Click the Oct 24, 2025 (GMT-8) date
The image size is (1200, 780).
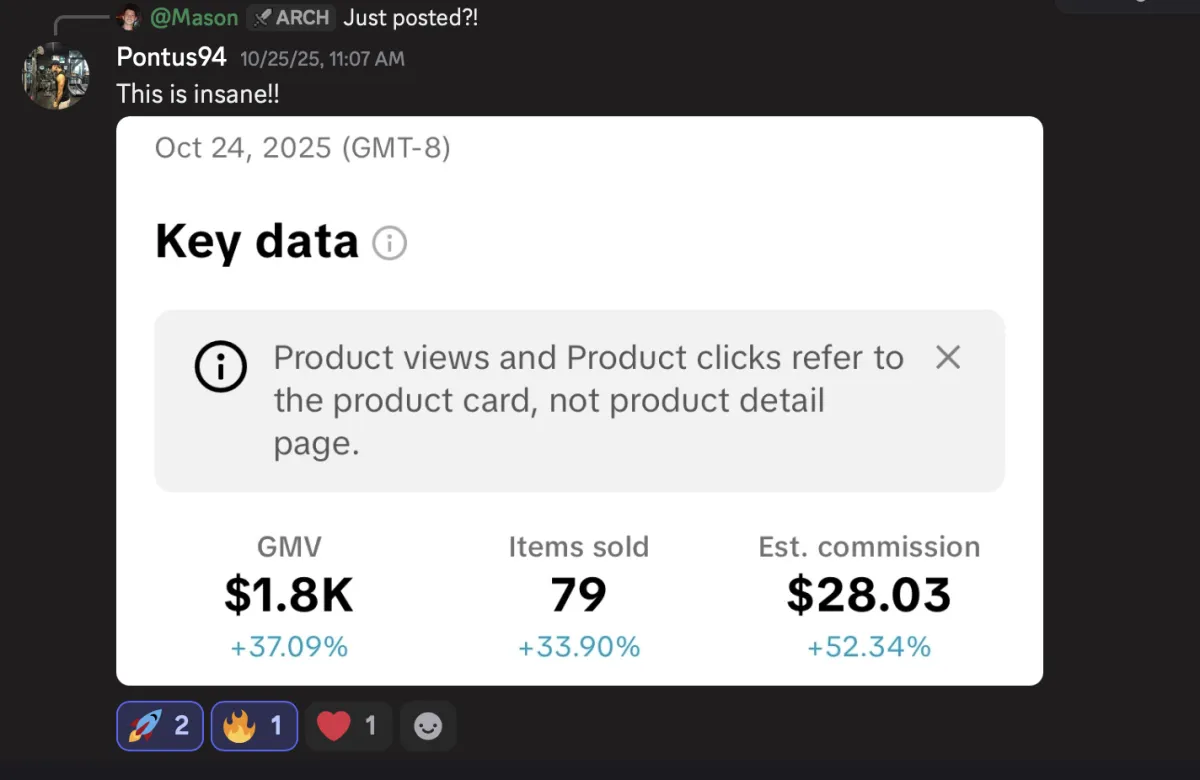coord(302,148)
